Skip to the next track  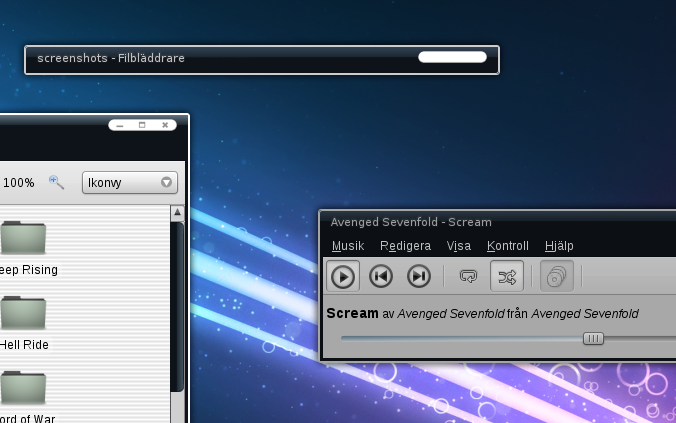coord(419,276)
